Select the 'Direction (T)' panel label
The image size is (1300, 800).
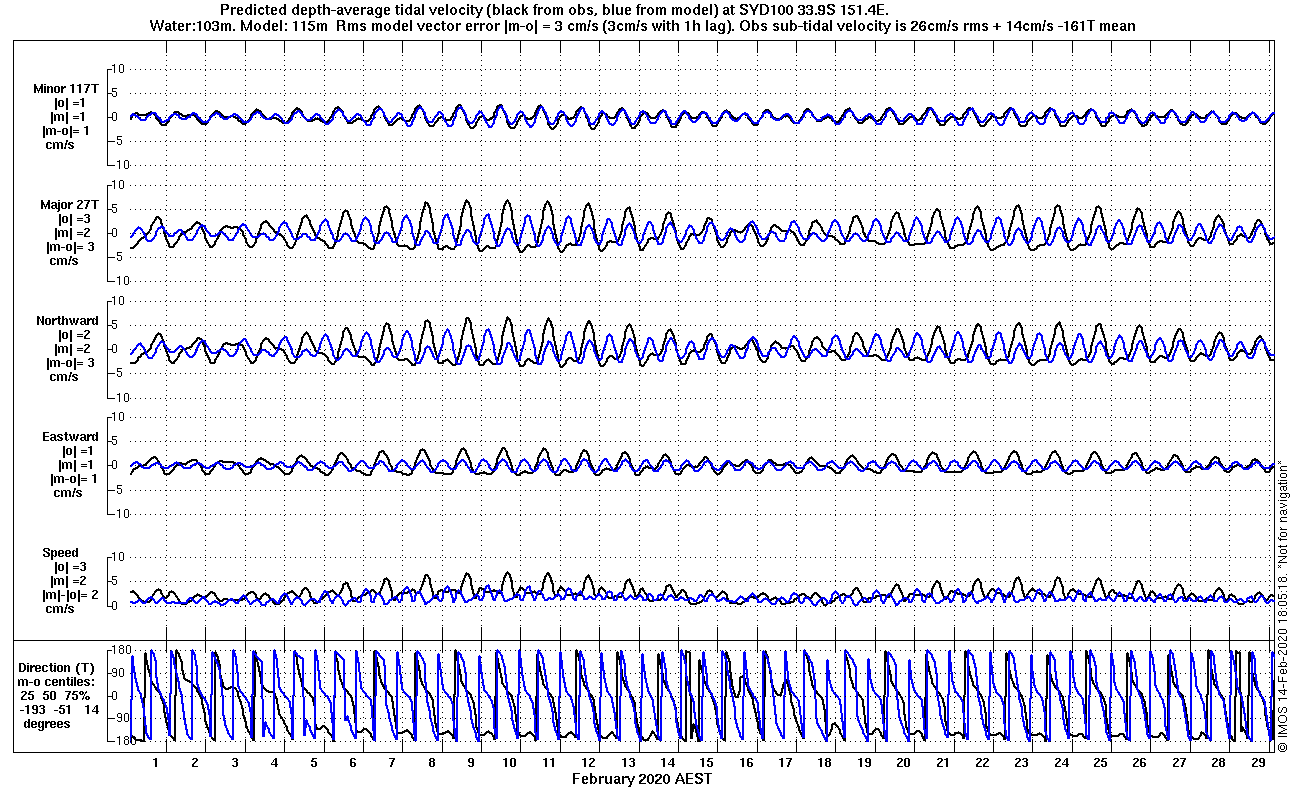[58, 668]
